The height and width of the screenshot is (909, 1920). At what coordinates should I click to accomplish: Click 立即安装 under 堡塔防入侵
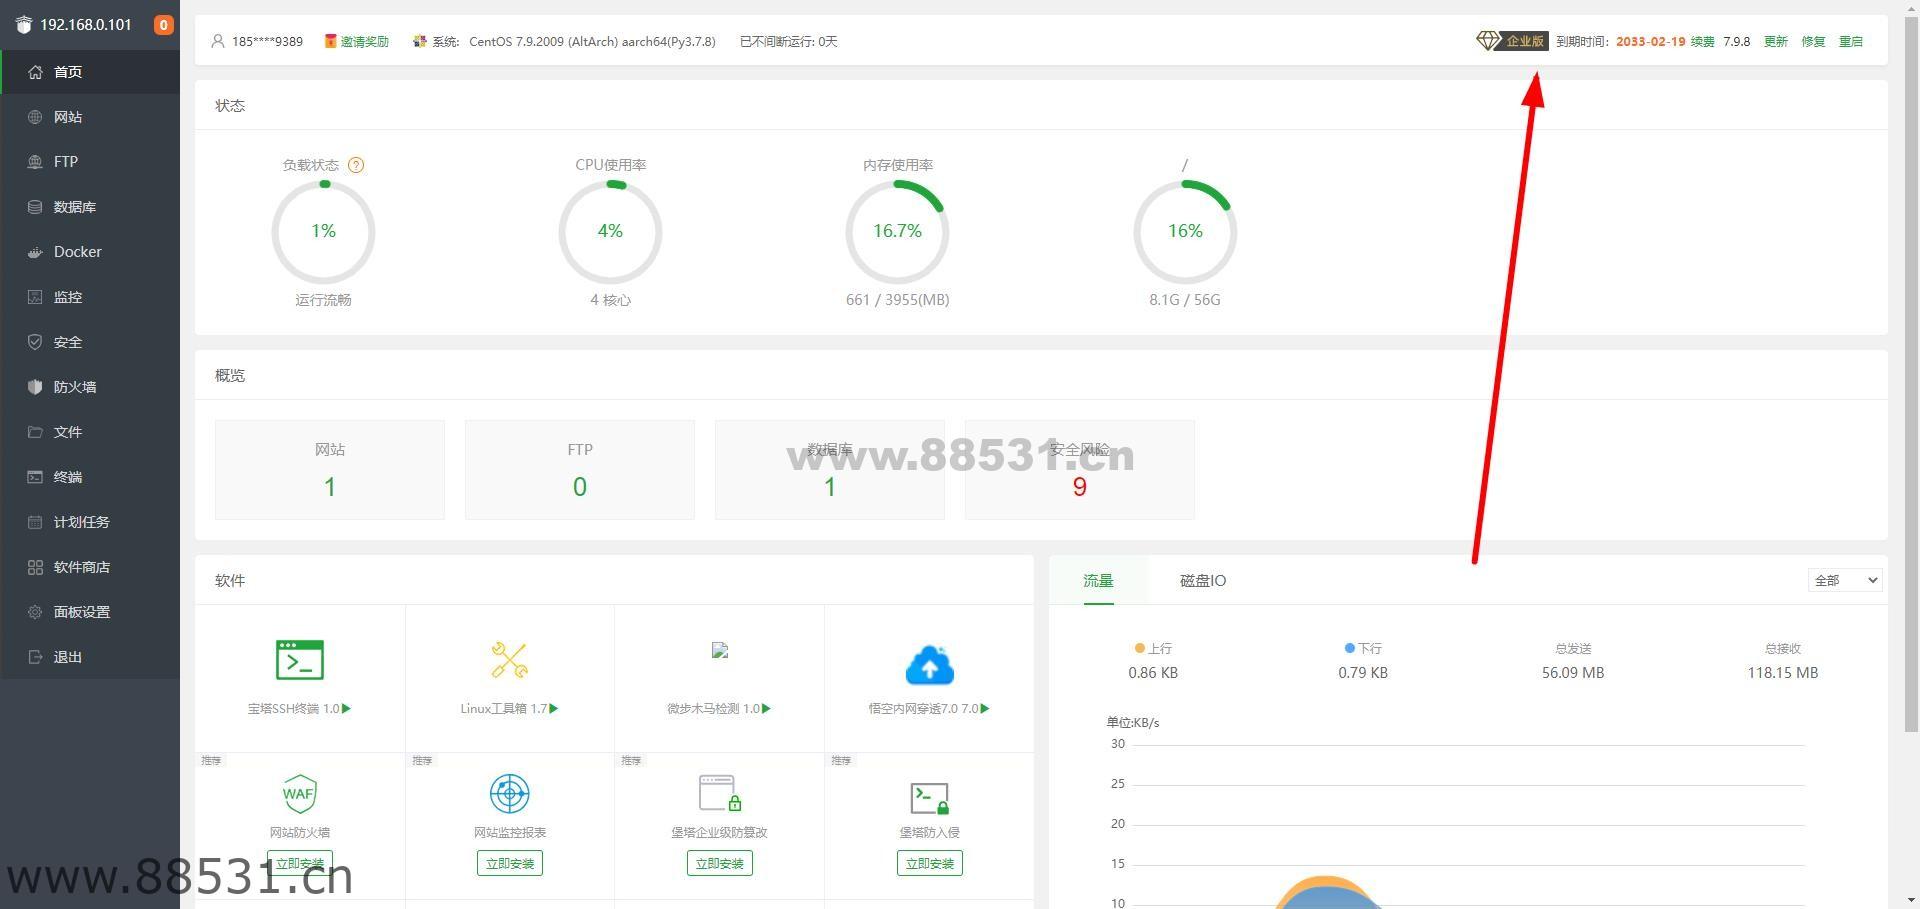pos(930,863)
